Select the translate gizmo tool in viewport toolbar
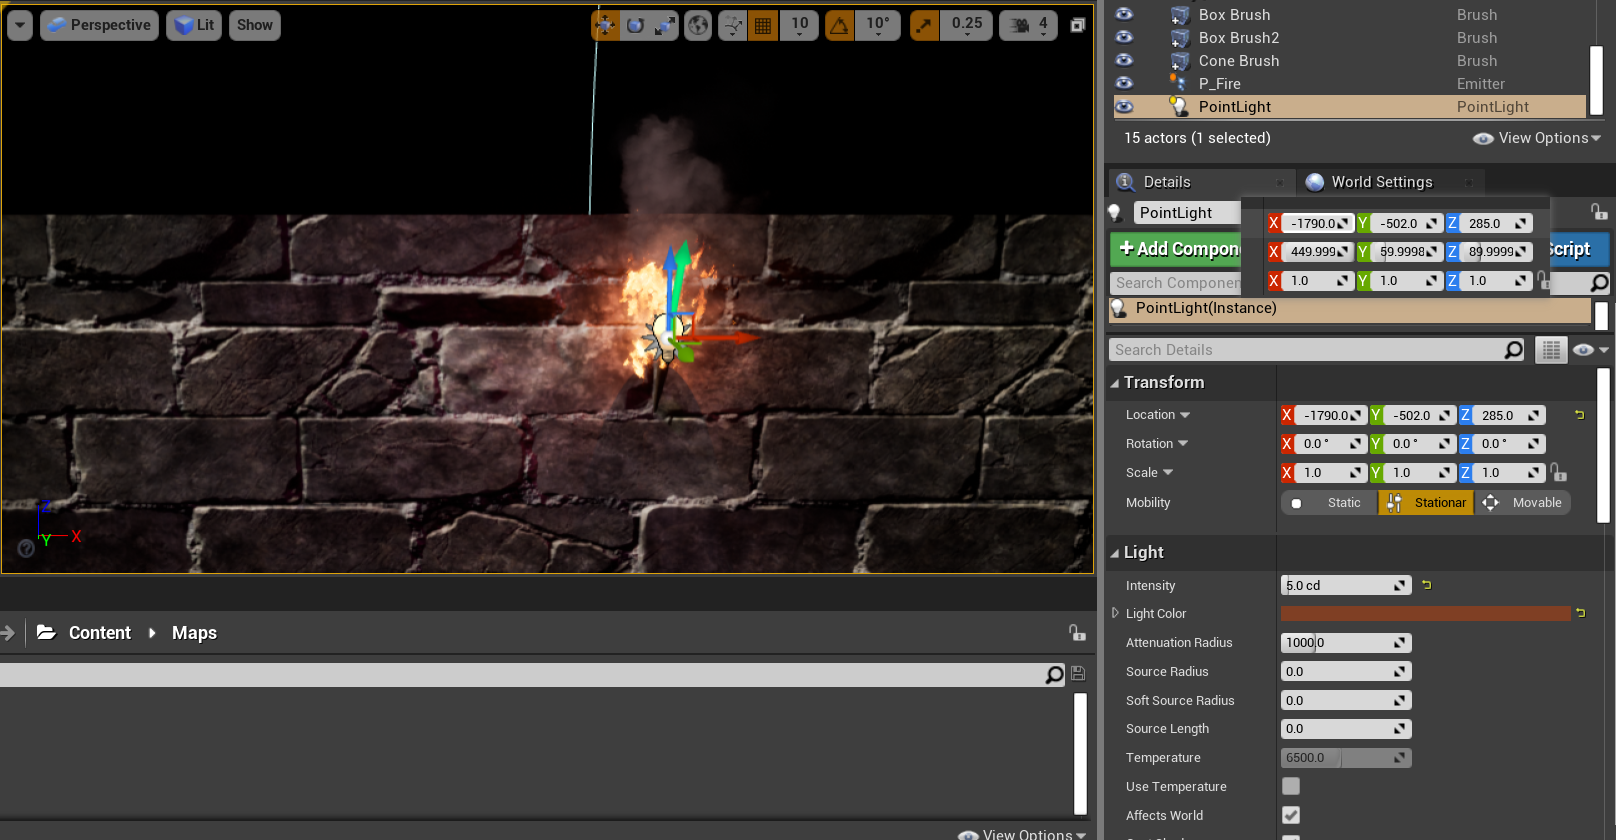 pos(605,25)
